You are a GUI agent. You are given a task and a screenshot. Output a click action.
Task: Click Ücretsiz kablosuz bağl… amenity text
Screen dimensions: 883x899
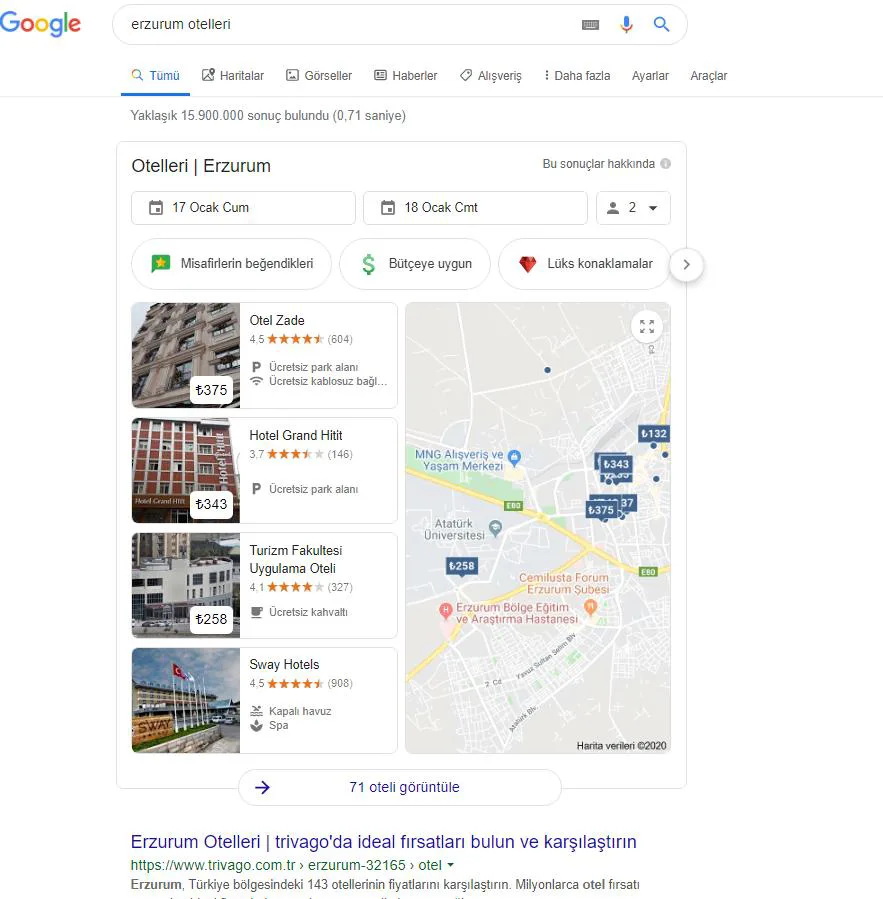click(328, 381)
